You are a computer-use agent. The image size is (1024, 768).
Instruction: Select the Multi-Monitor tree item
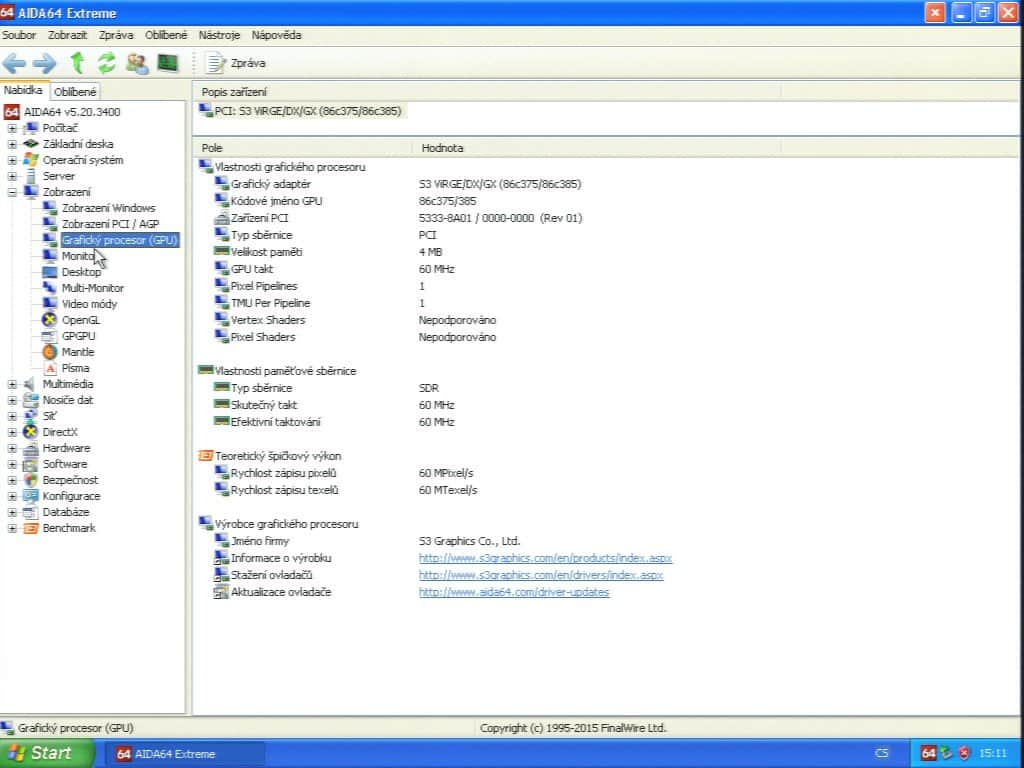point(93,288)
